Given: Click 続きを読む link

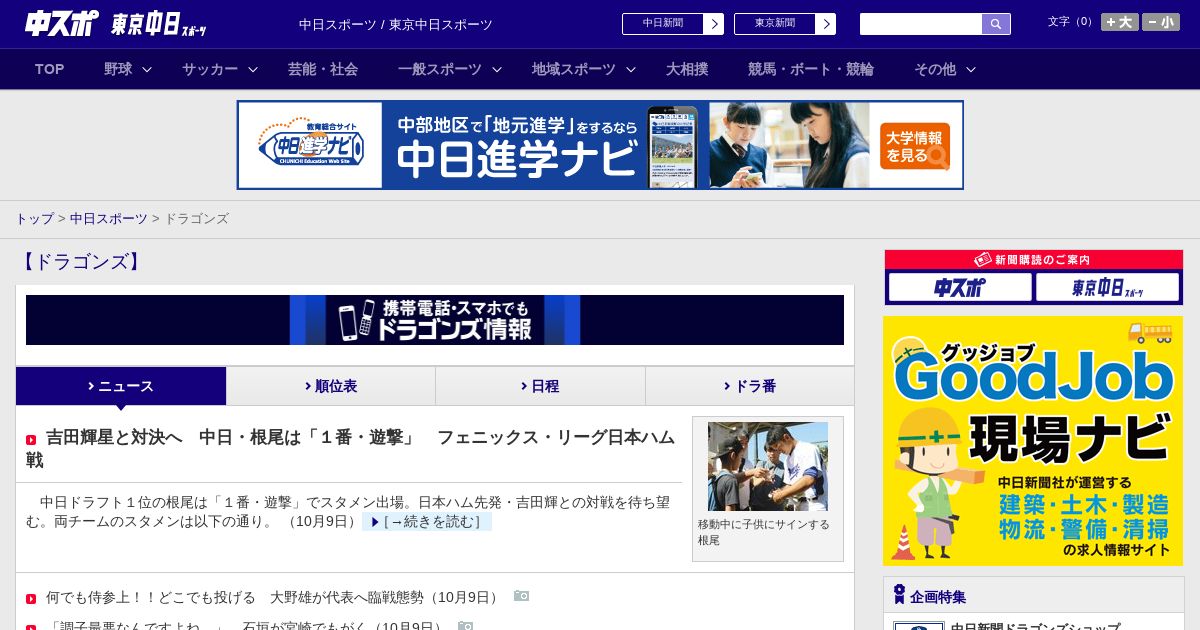Looking at the screenshot, I should 427,522.
